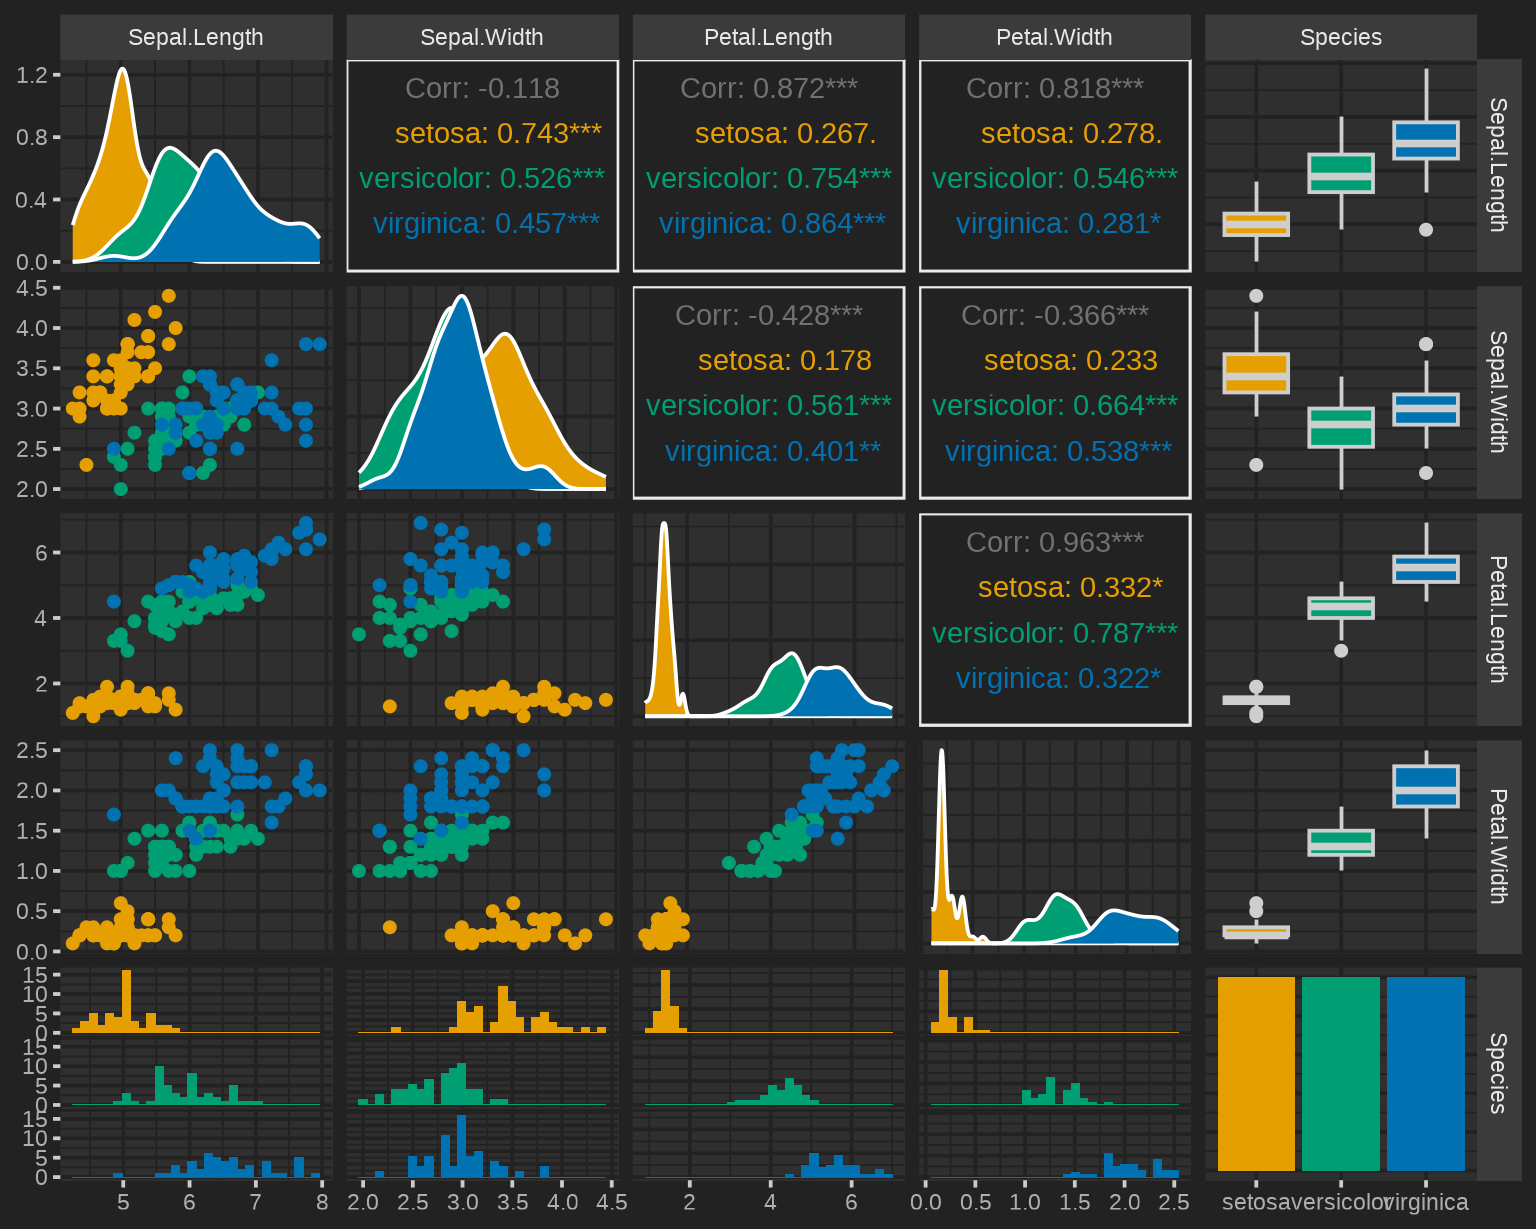Select the blue virginica boxplot in Petal.Width row

1425,786
